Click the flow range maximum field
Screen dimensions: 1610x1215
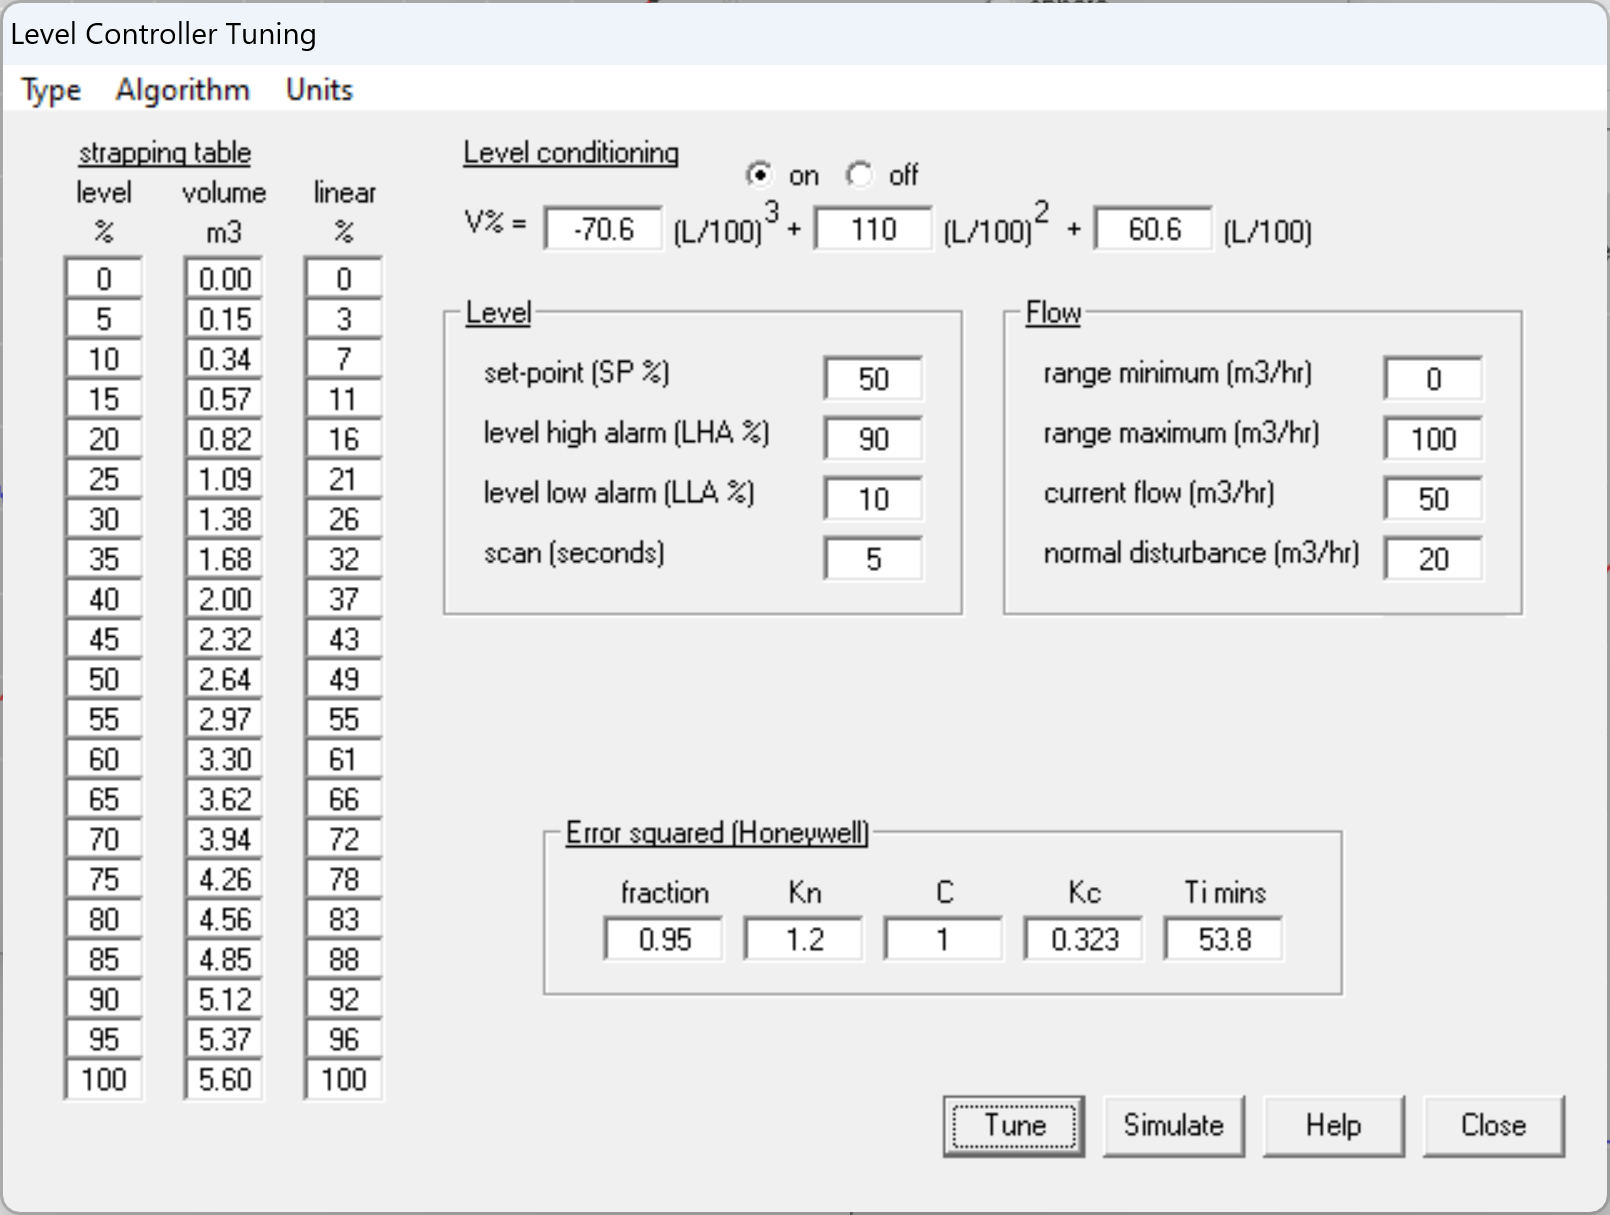(x=1433, y=439)
